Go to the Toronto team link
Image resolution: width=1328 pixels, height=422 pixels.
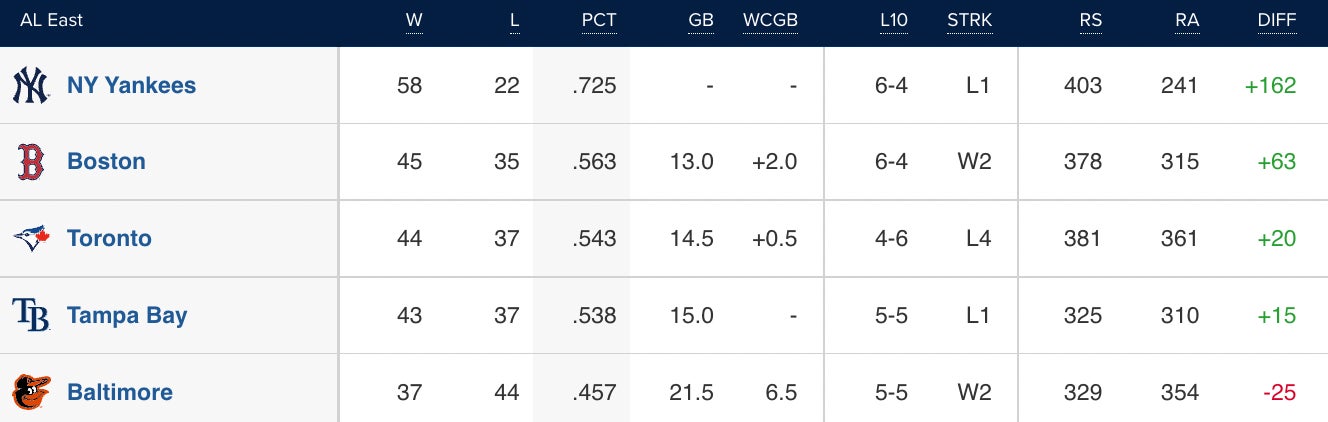pyautogui.click(x=109, y=238)
